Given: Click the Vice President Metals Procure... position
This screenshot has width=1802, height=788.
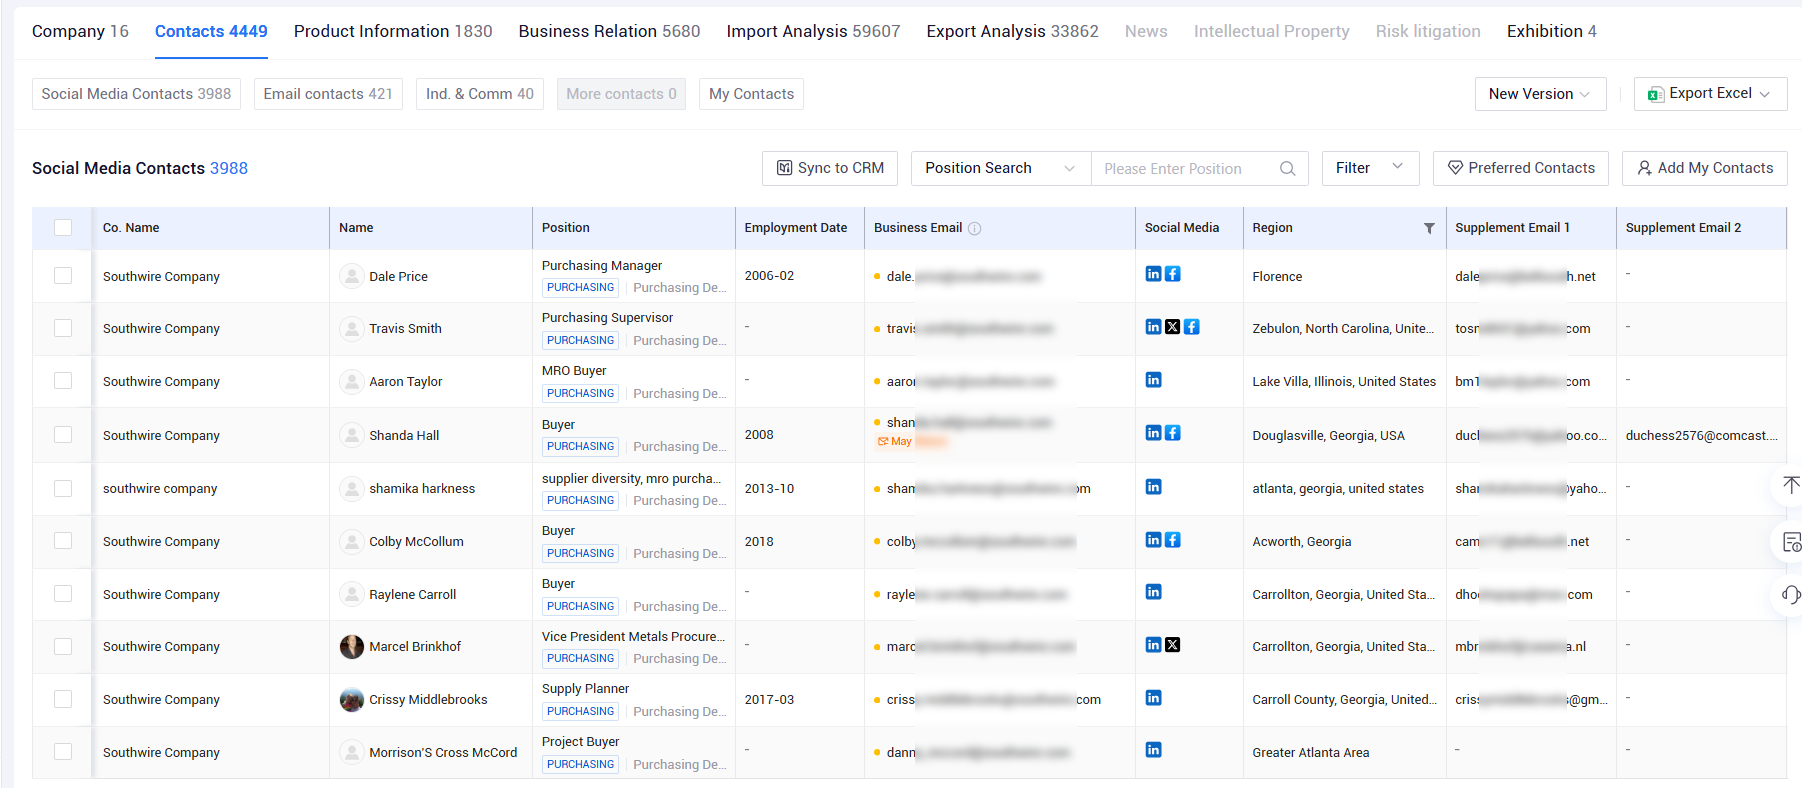Looking at the screenshot, I should (633, 636).
